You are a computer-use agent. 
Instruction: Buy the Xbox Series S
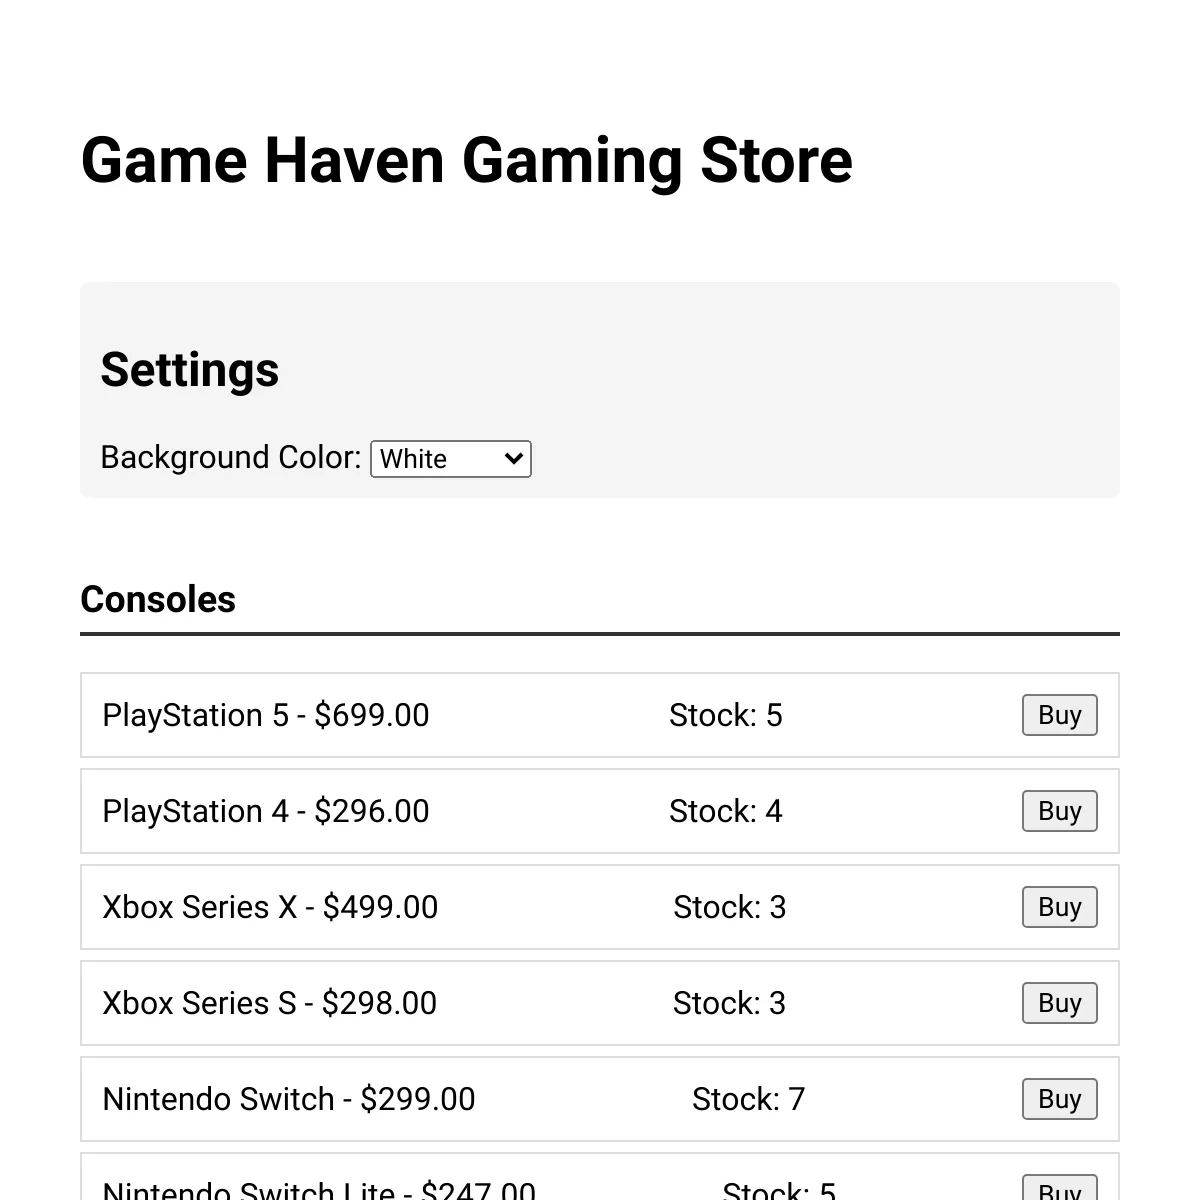click(1059, 1003)
